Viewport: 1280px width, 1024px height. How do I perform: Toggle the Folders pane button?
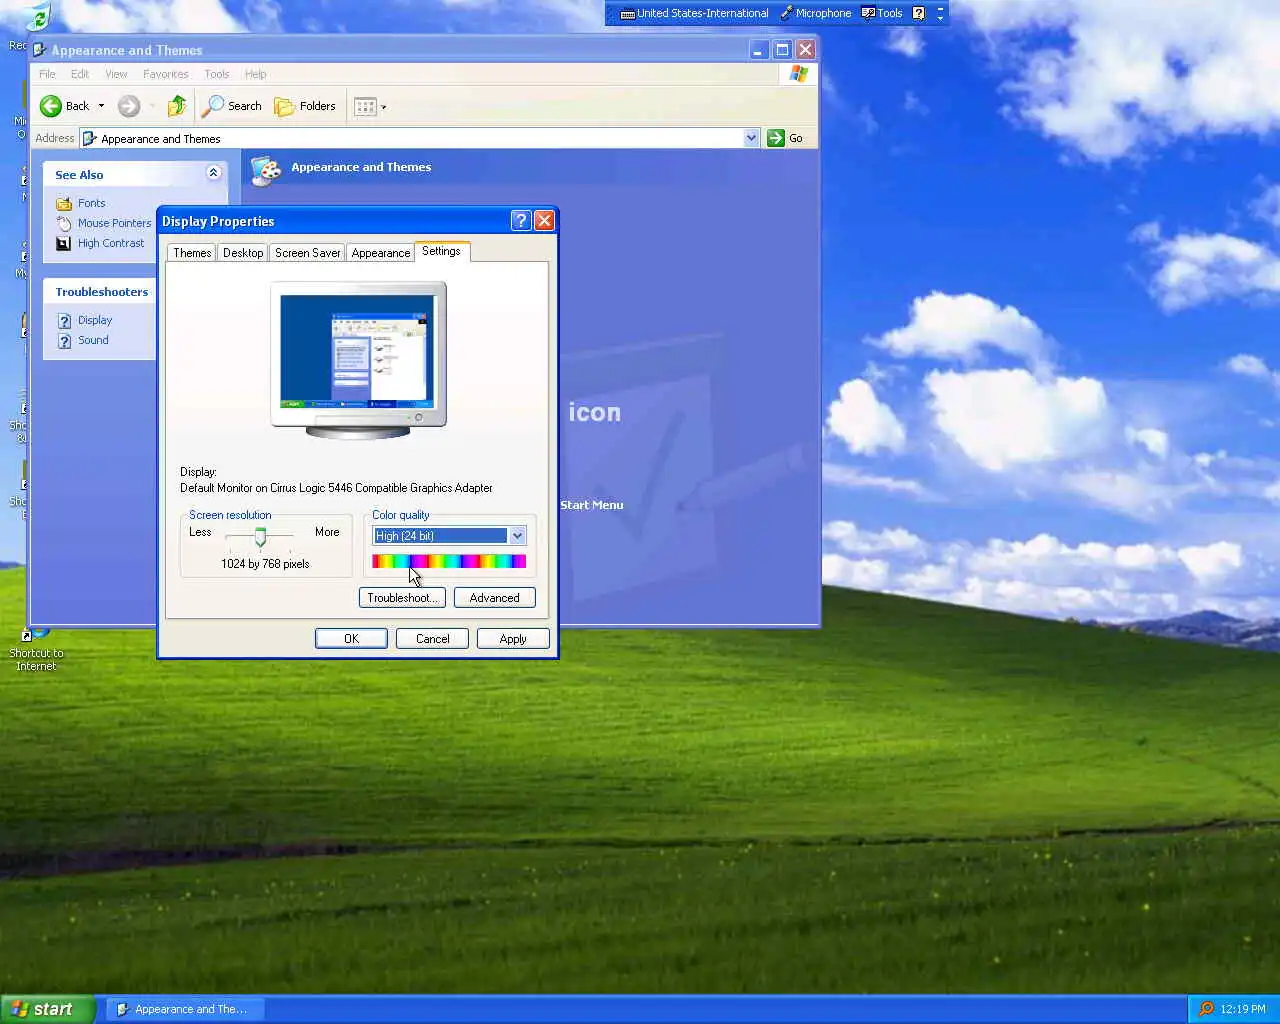click(305, 106)
